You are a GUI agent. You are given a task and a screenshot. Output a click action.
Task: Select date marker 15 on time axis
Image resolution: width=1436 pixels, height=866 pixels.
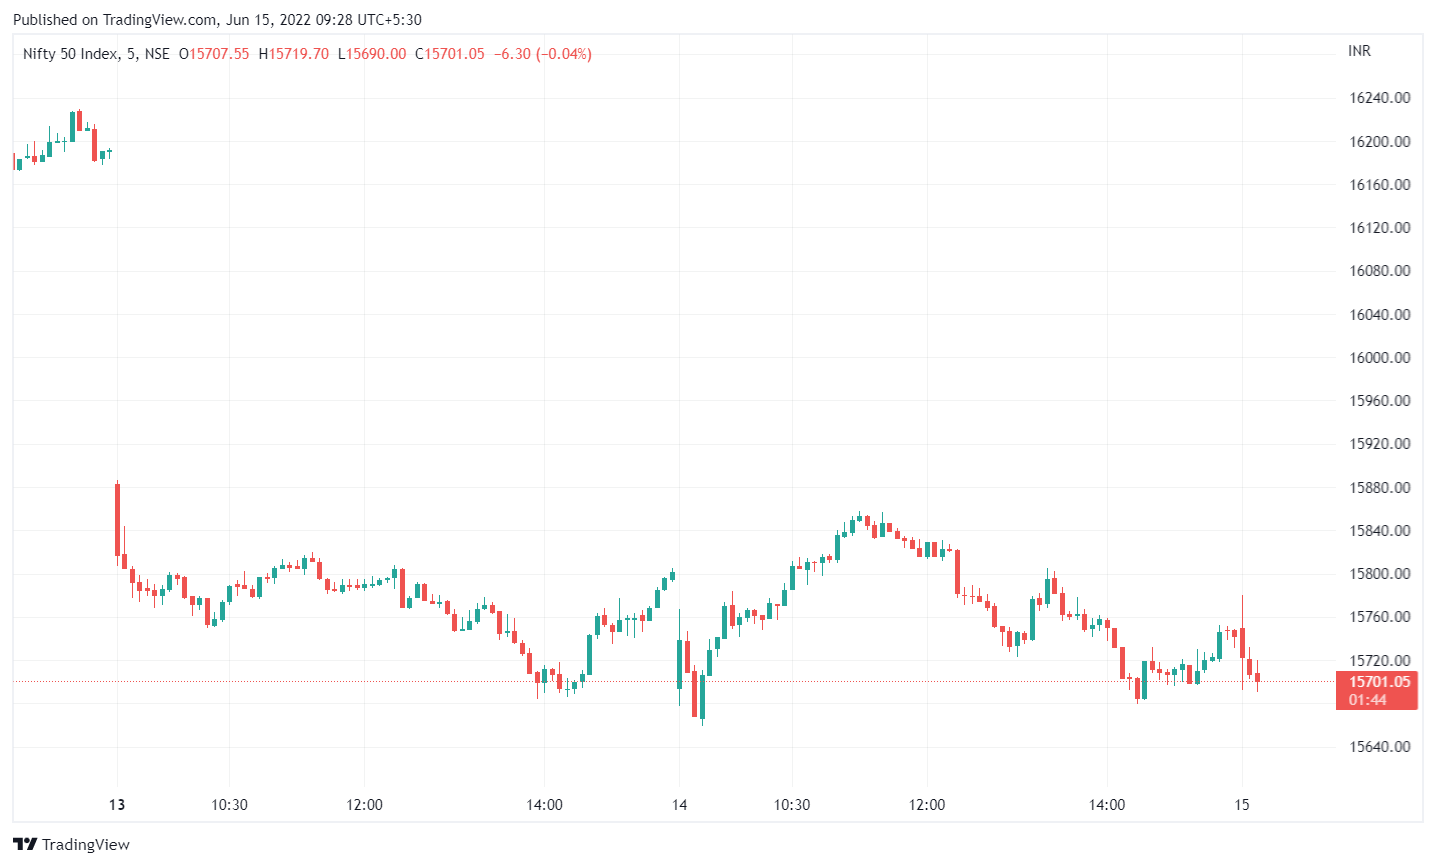pyautogui.click(x=1241, y=805)
